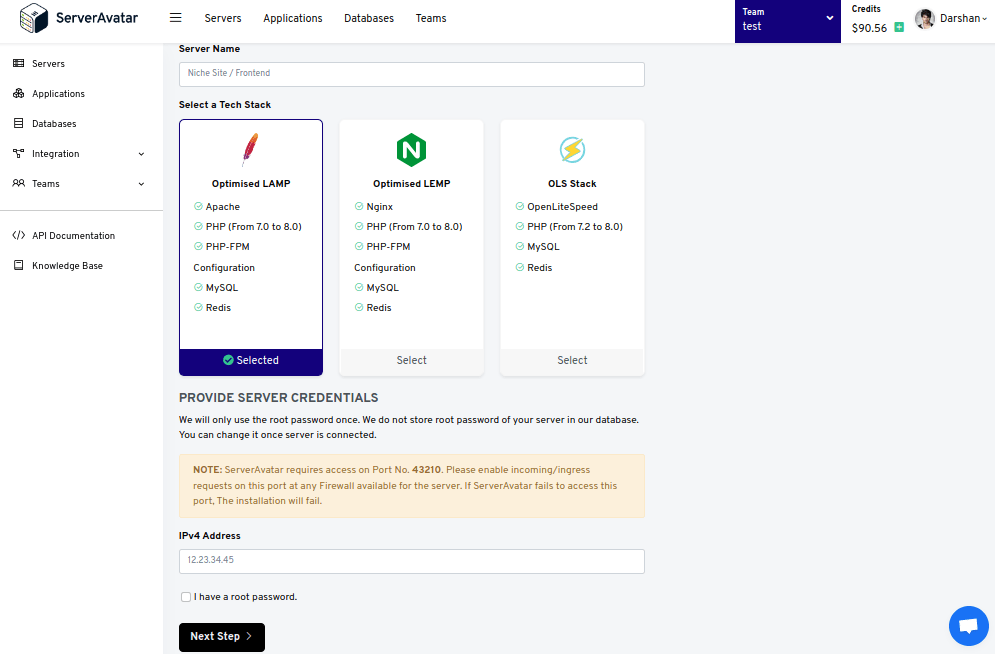Viewport: 995px width, 654px height.
Task: Open Applications in the top navigation
Action: (x=293, y=18)
